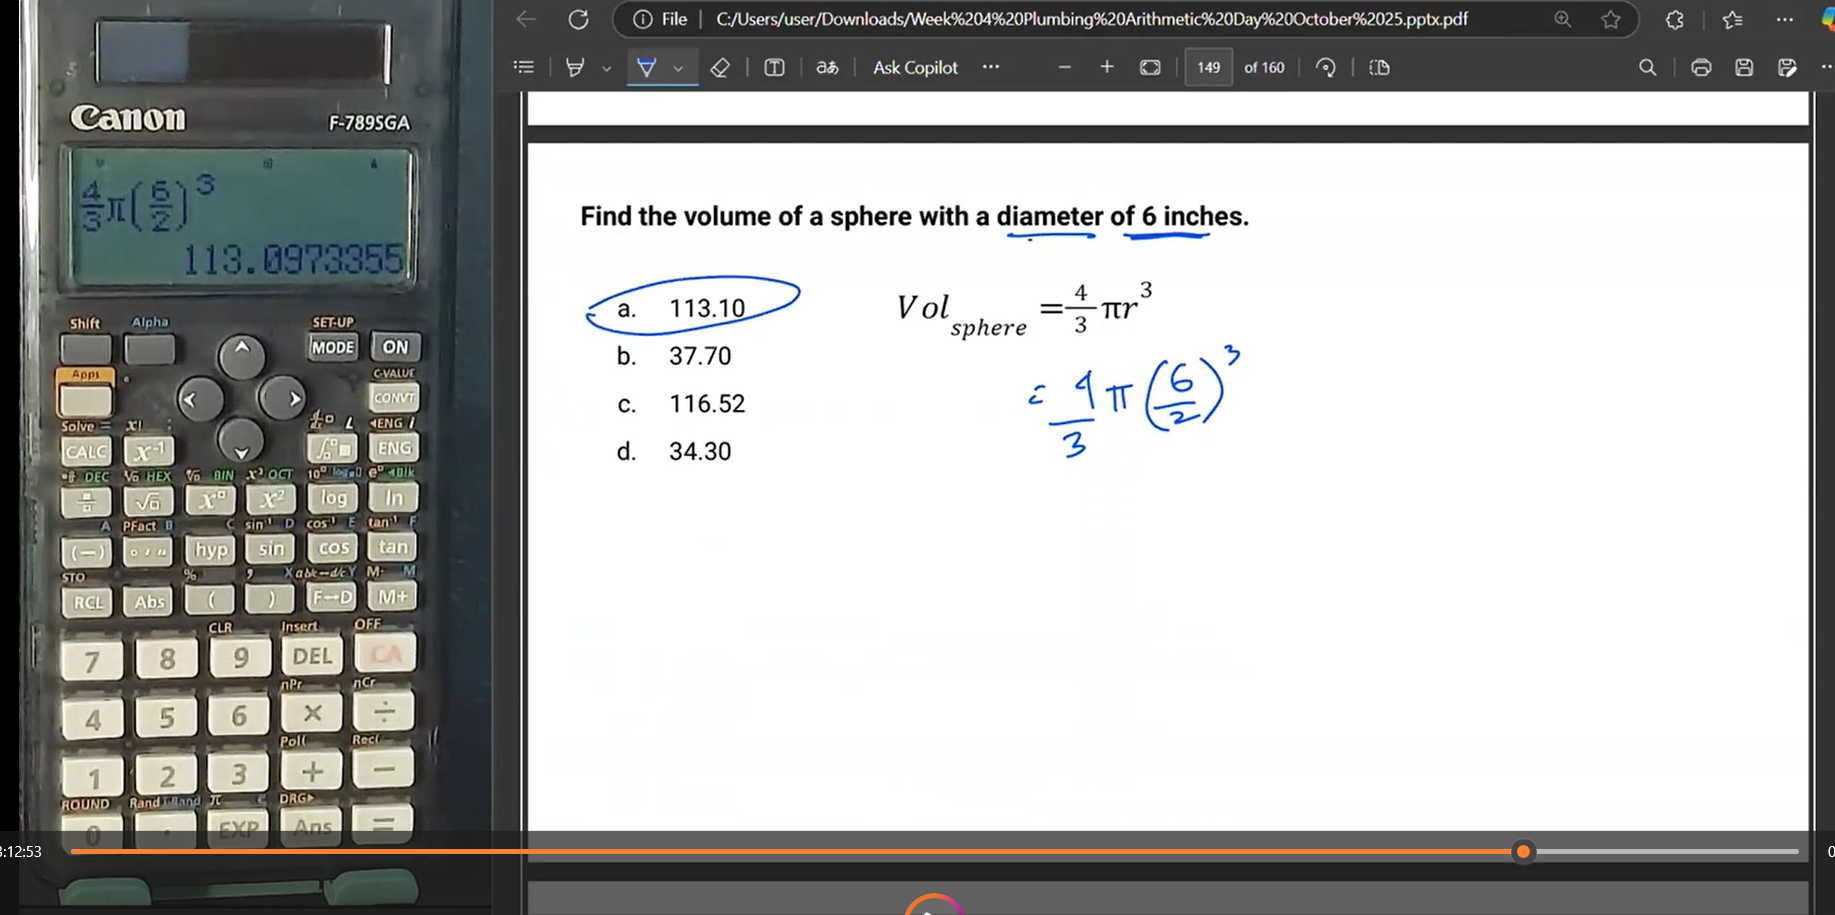Rotate the PDF page
1835x915 pixels.
(1326, 67)
